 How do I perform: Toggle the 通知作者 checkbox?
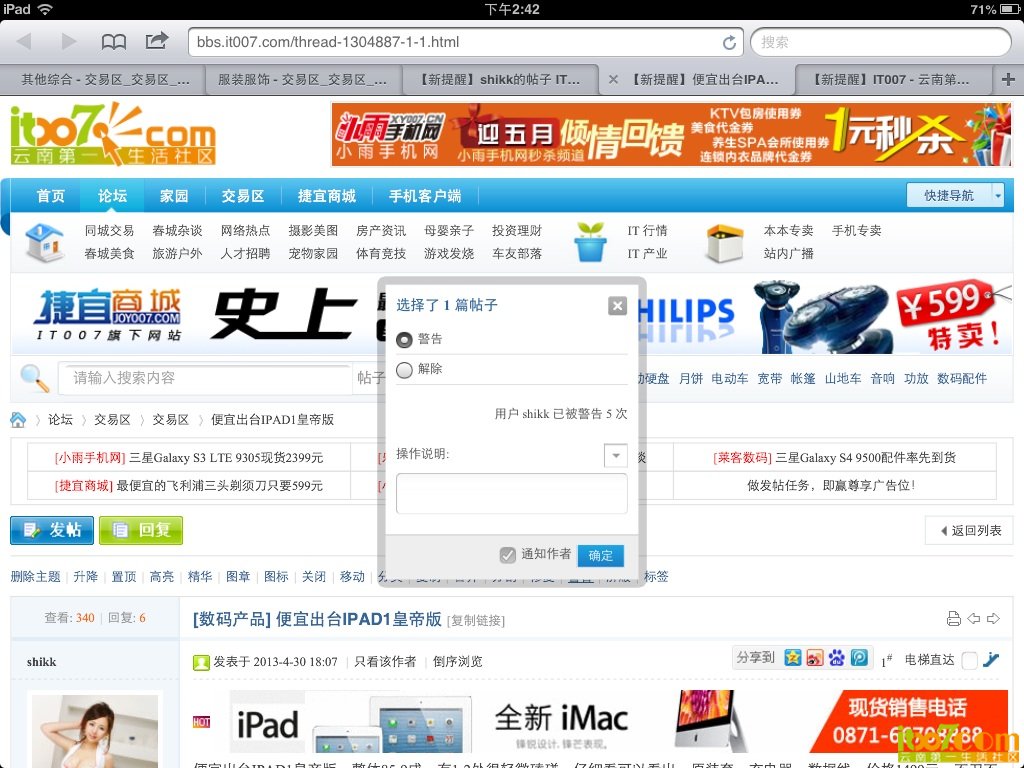pyautogui.click(x=507, y=555)
